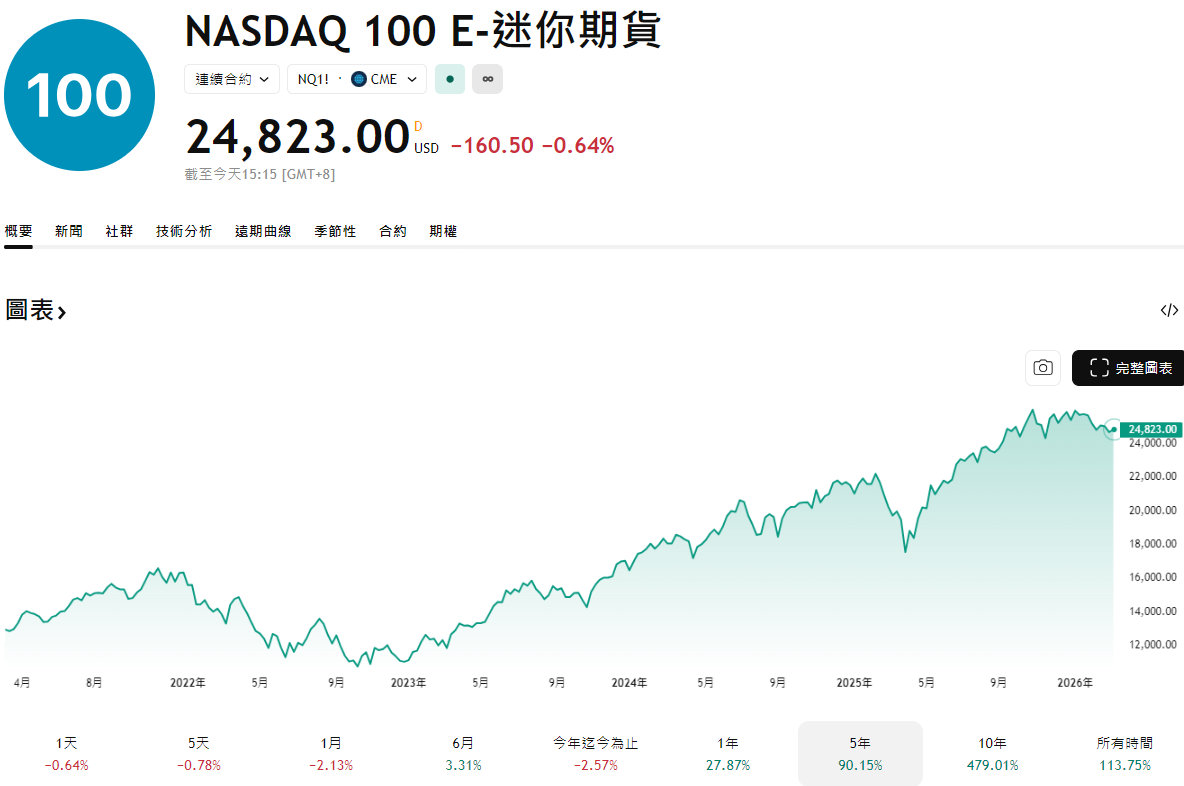Expand the 圖表 section via its chevron
The image size is (1184, 786).
pyautogui.click(x=62, y=311)
